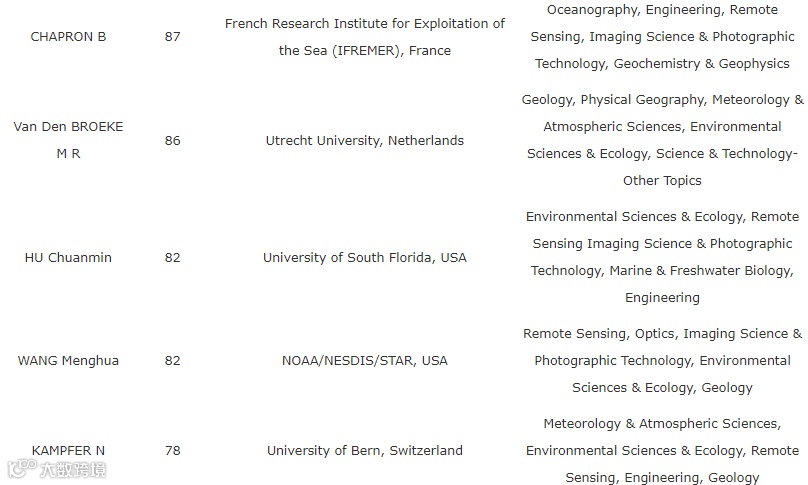Click French Research Institute IFREMER affiliation
808x485 pixels.
click(x=365, y=37)
